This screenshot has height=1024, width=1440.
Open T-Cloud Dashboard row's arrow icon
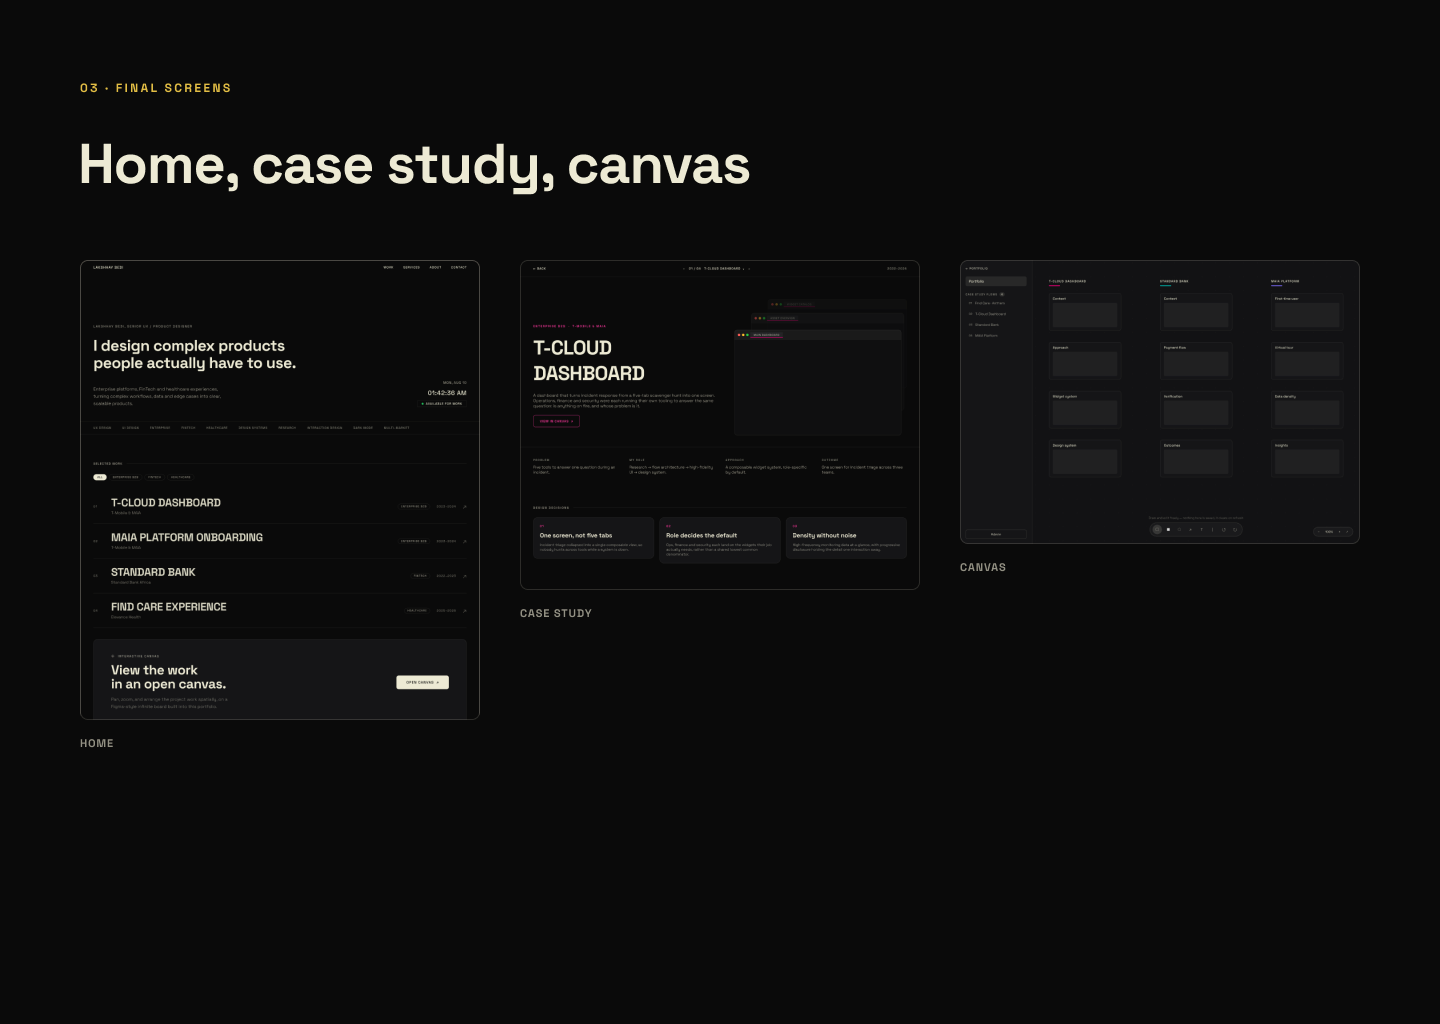(465, 507)
